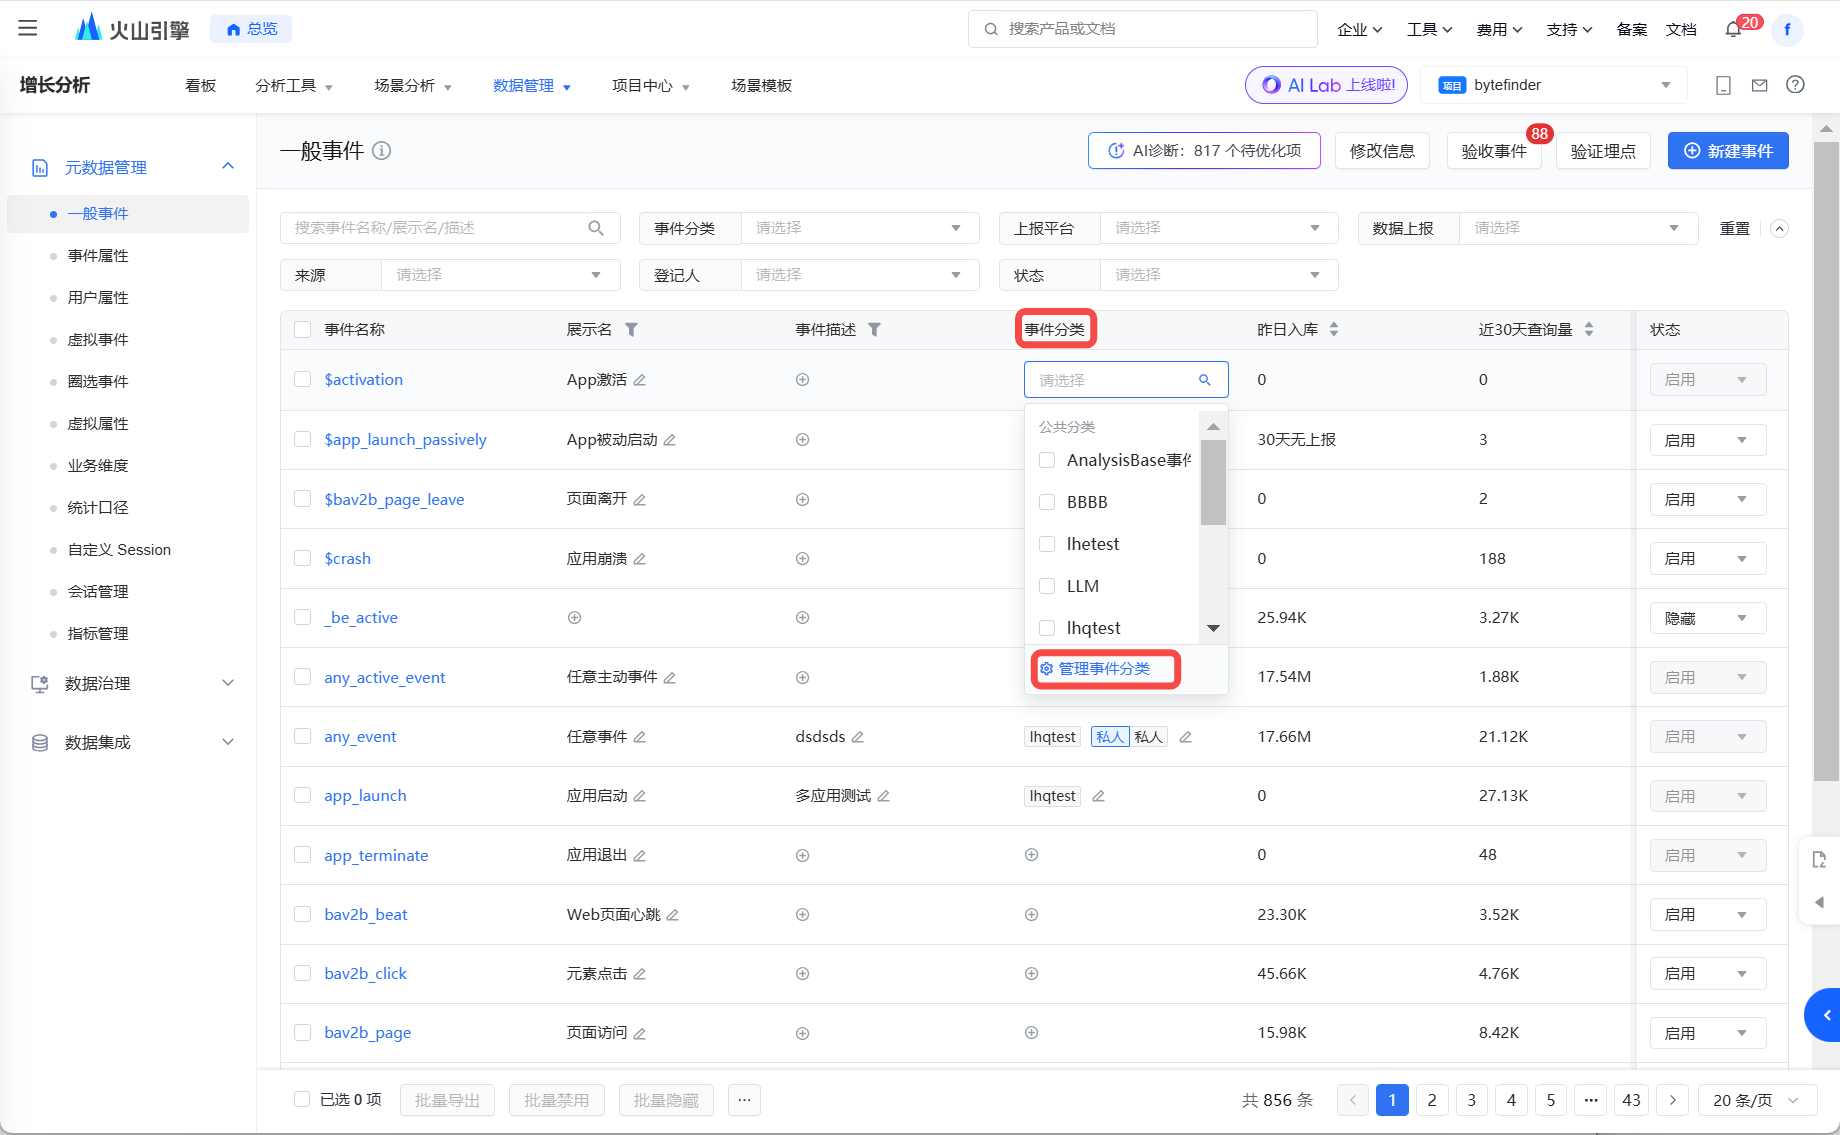The height and width of the screenshot is (1135, 1840).
Task: Open $app_launch_passively event link
Action: 405,440
